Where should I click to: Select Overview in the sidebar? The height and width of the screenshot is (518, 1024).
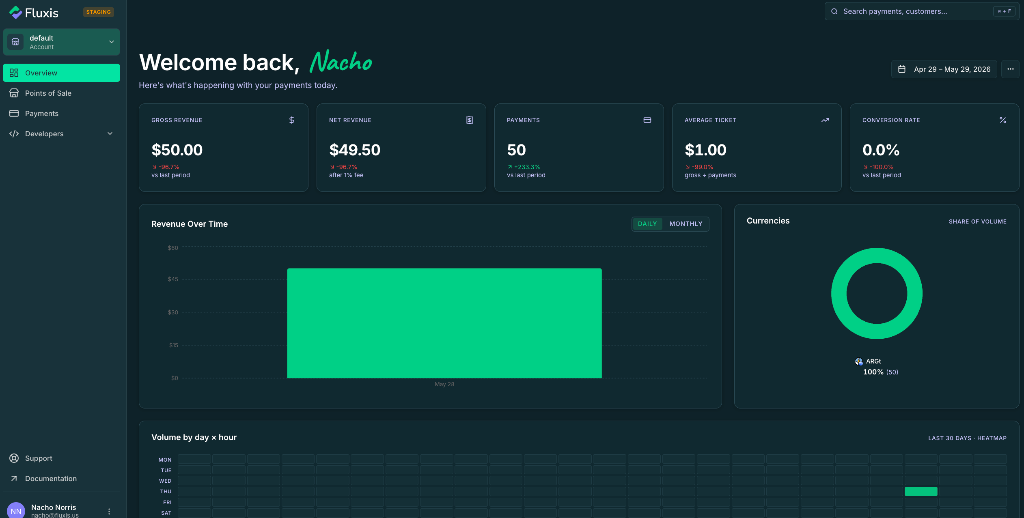(x=61, y=73)
